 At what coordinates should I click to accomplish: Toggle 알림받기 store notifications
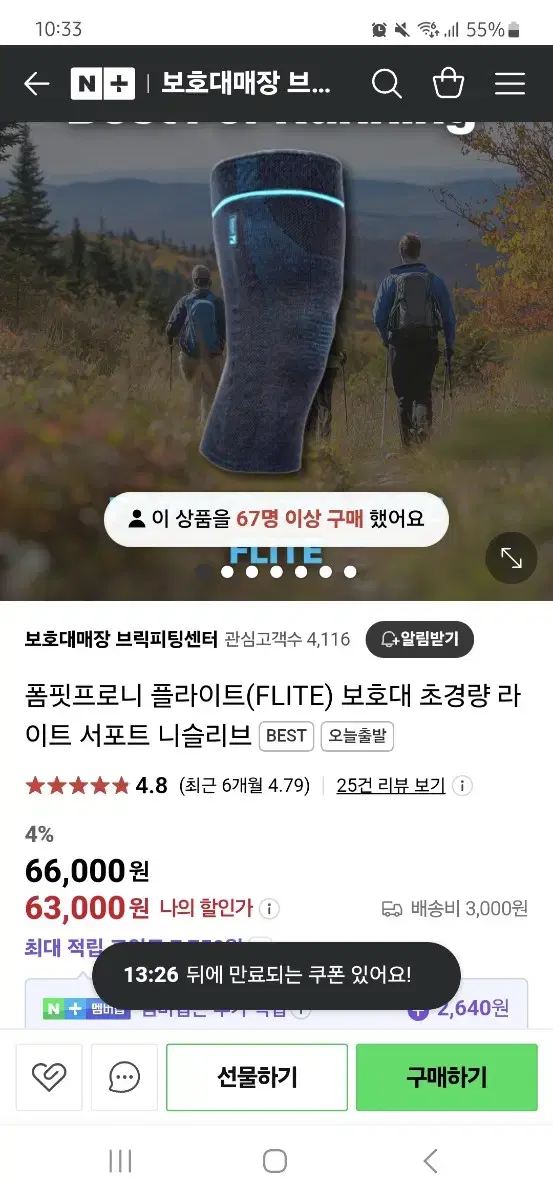pyautogui.click(x=419, y=639)
